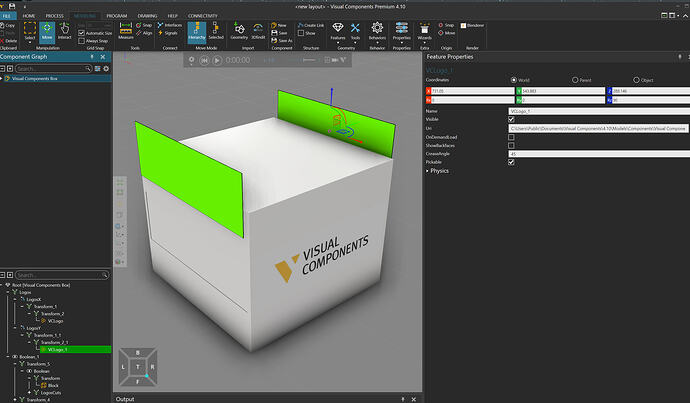Enable the ShowBackfaces checkbox
690x403 pixels.
(512, 145)
